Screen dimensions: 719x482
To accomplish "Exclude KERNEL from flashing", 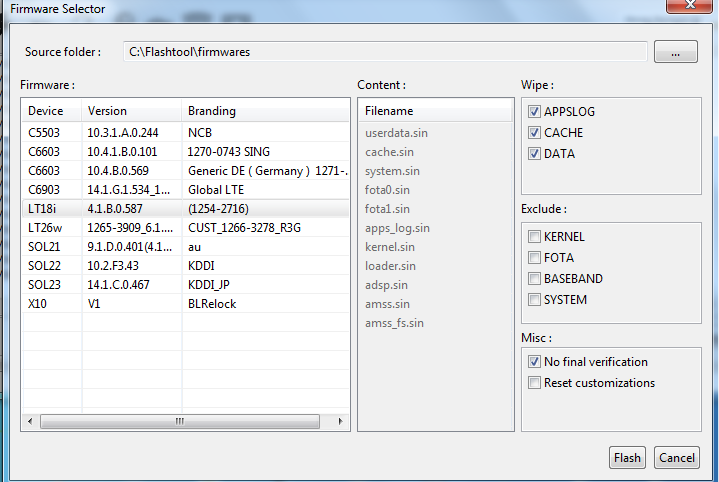I will [x=535, y=237].
